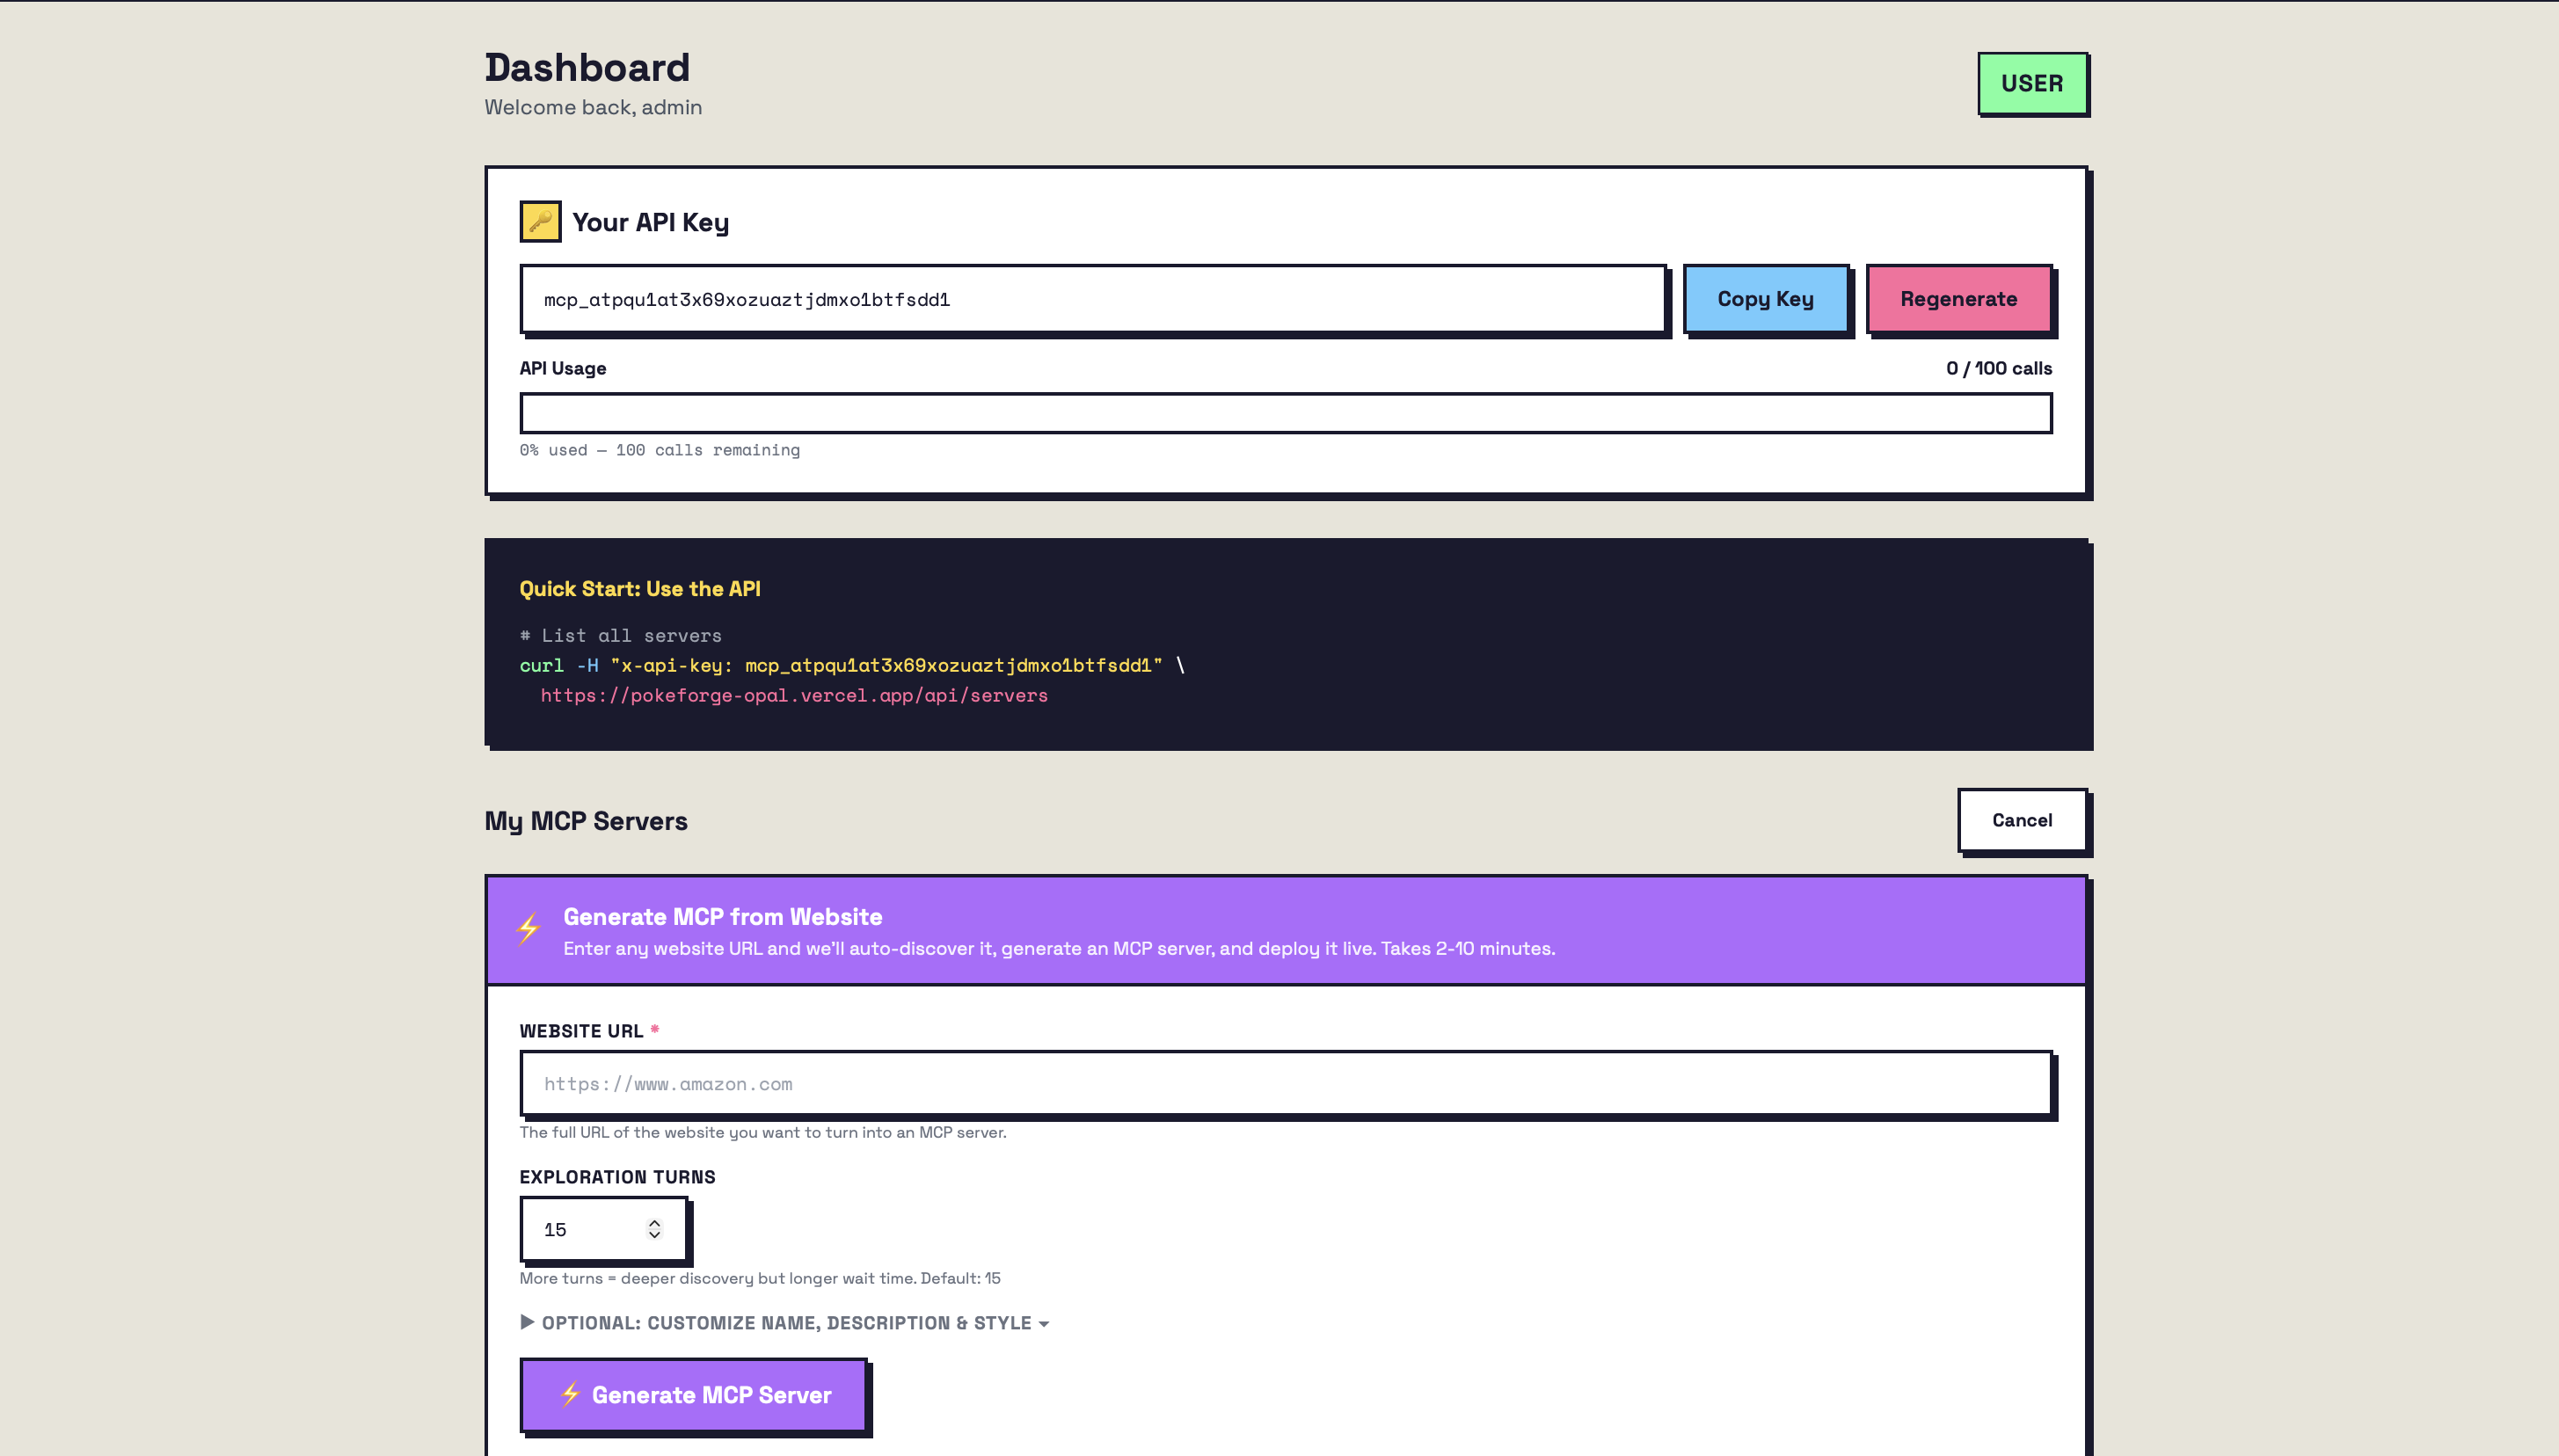The width and height of the screenshot is (2559, 1456).
Task: Click the API Usage progress bar
Action: click(1285, 413)
